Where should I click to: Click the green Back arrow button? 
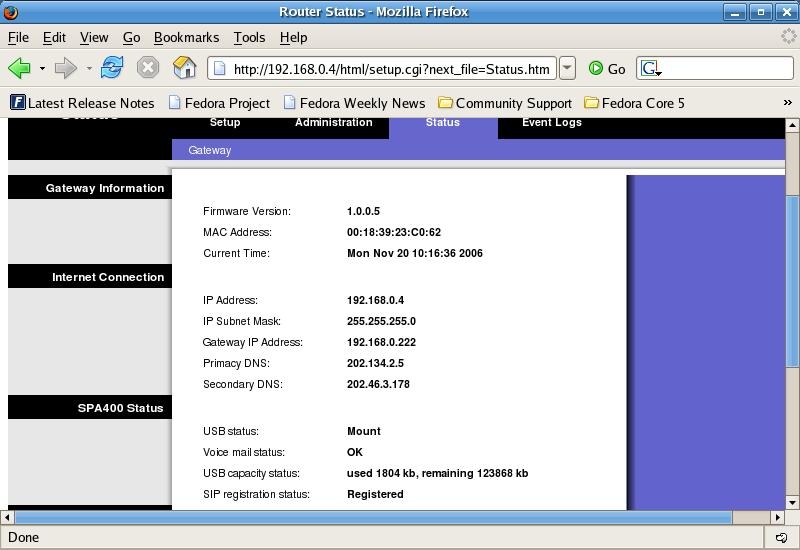click(x=19, y=68)
